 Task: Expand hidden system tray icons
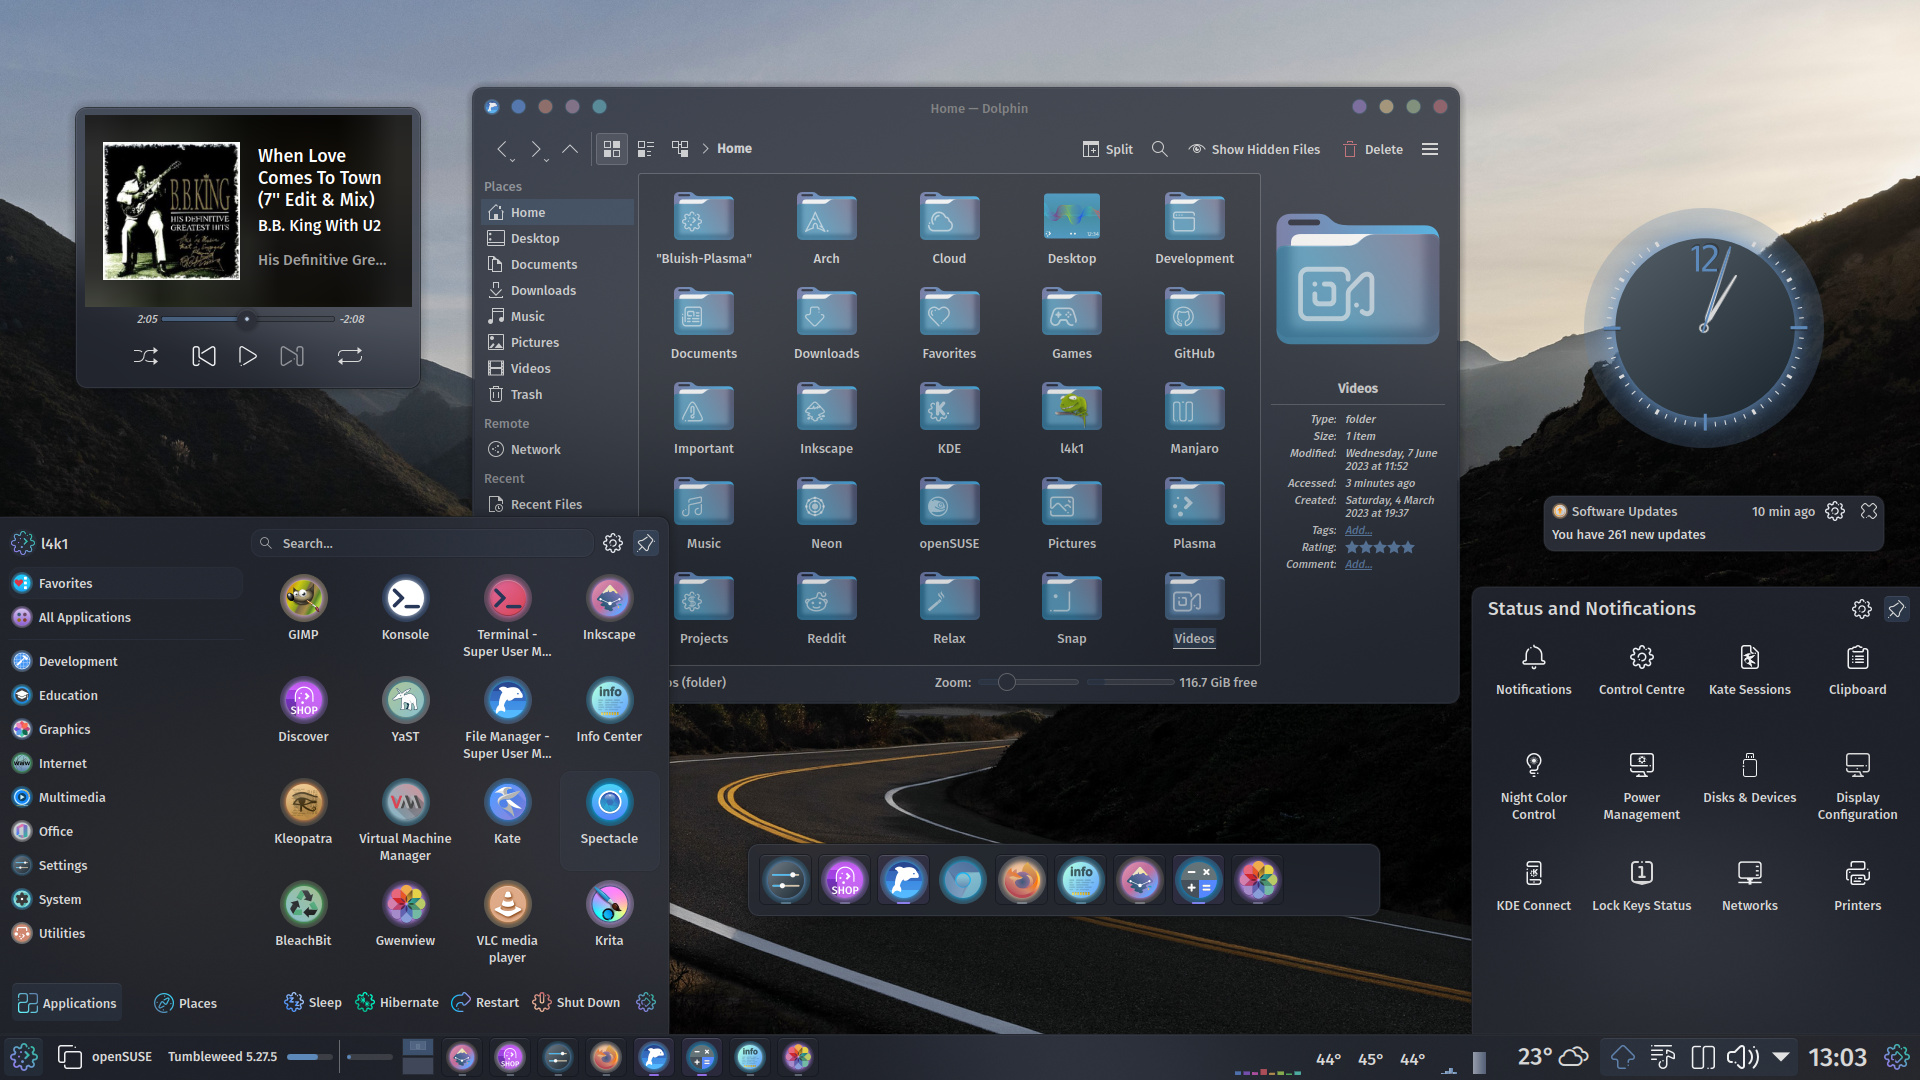pos(1779,1056)
